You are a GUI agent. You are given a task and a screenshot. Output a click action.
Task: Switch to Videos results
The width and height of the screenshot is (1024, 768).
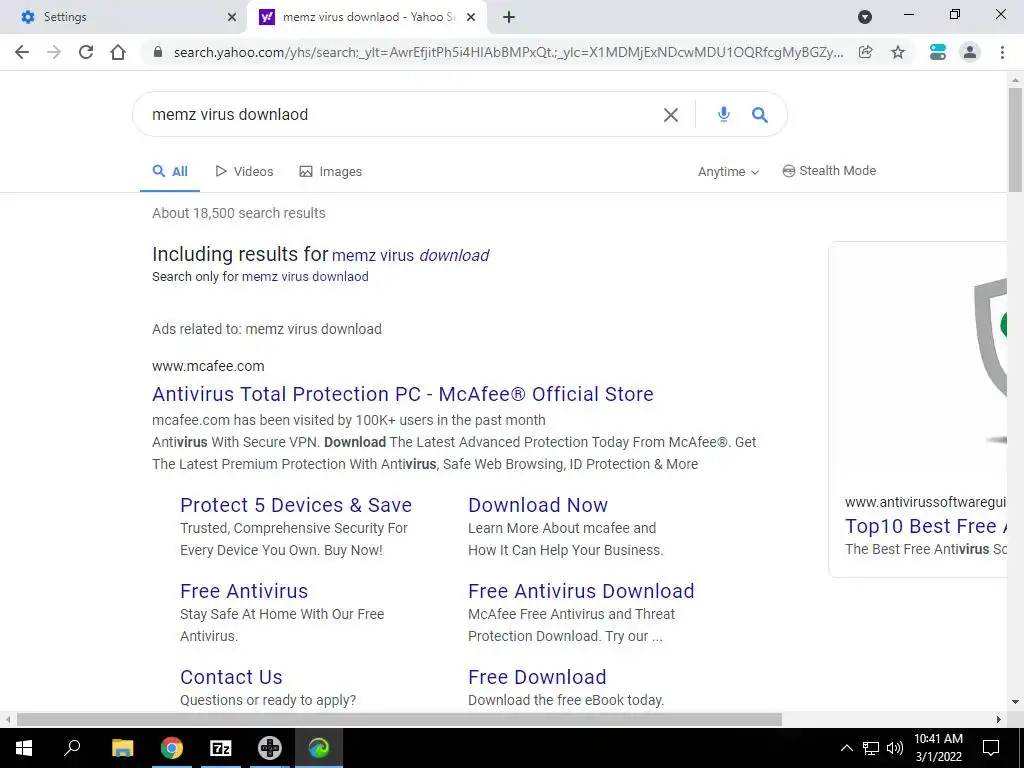[x=244, y=172]
